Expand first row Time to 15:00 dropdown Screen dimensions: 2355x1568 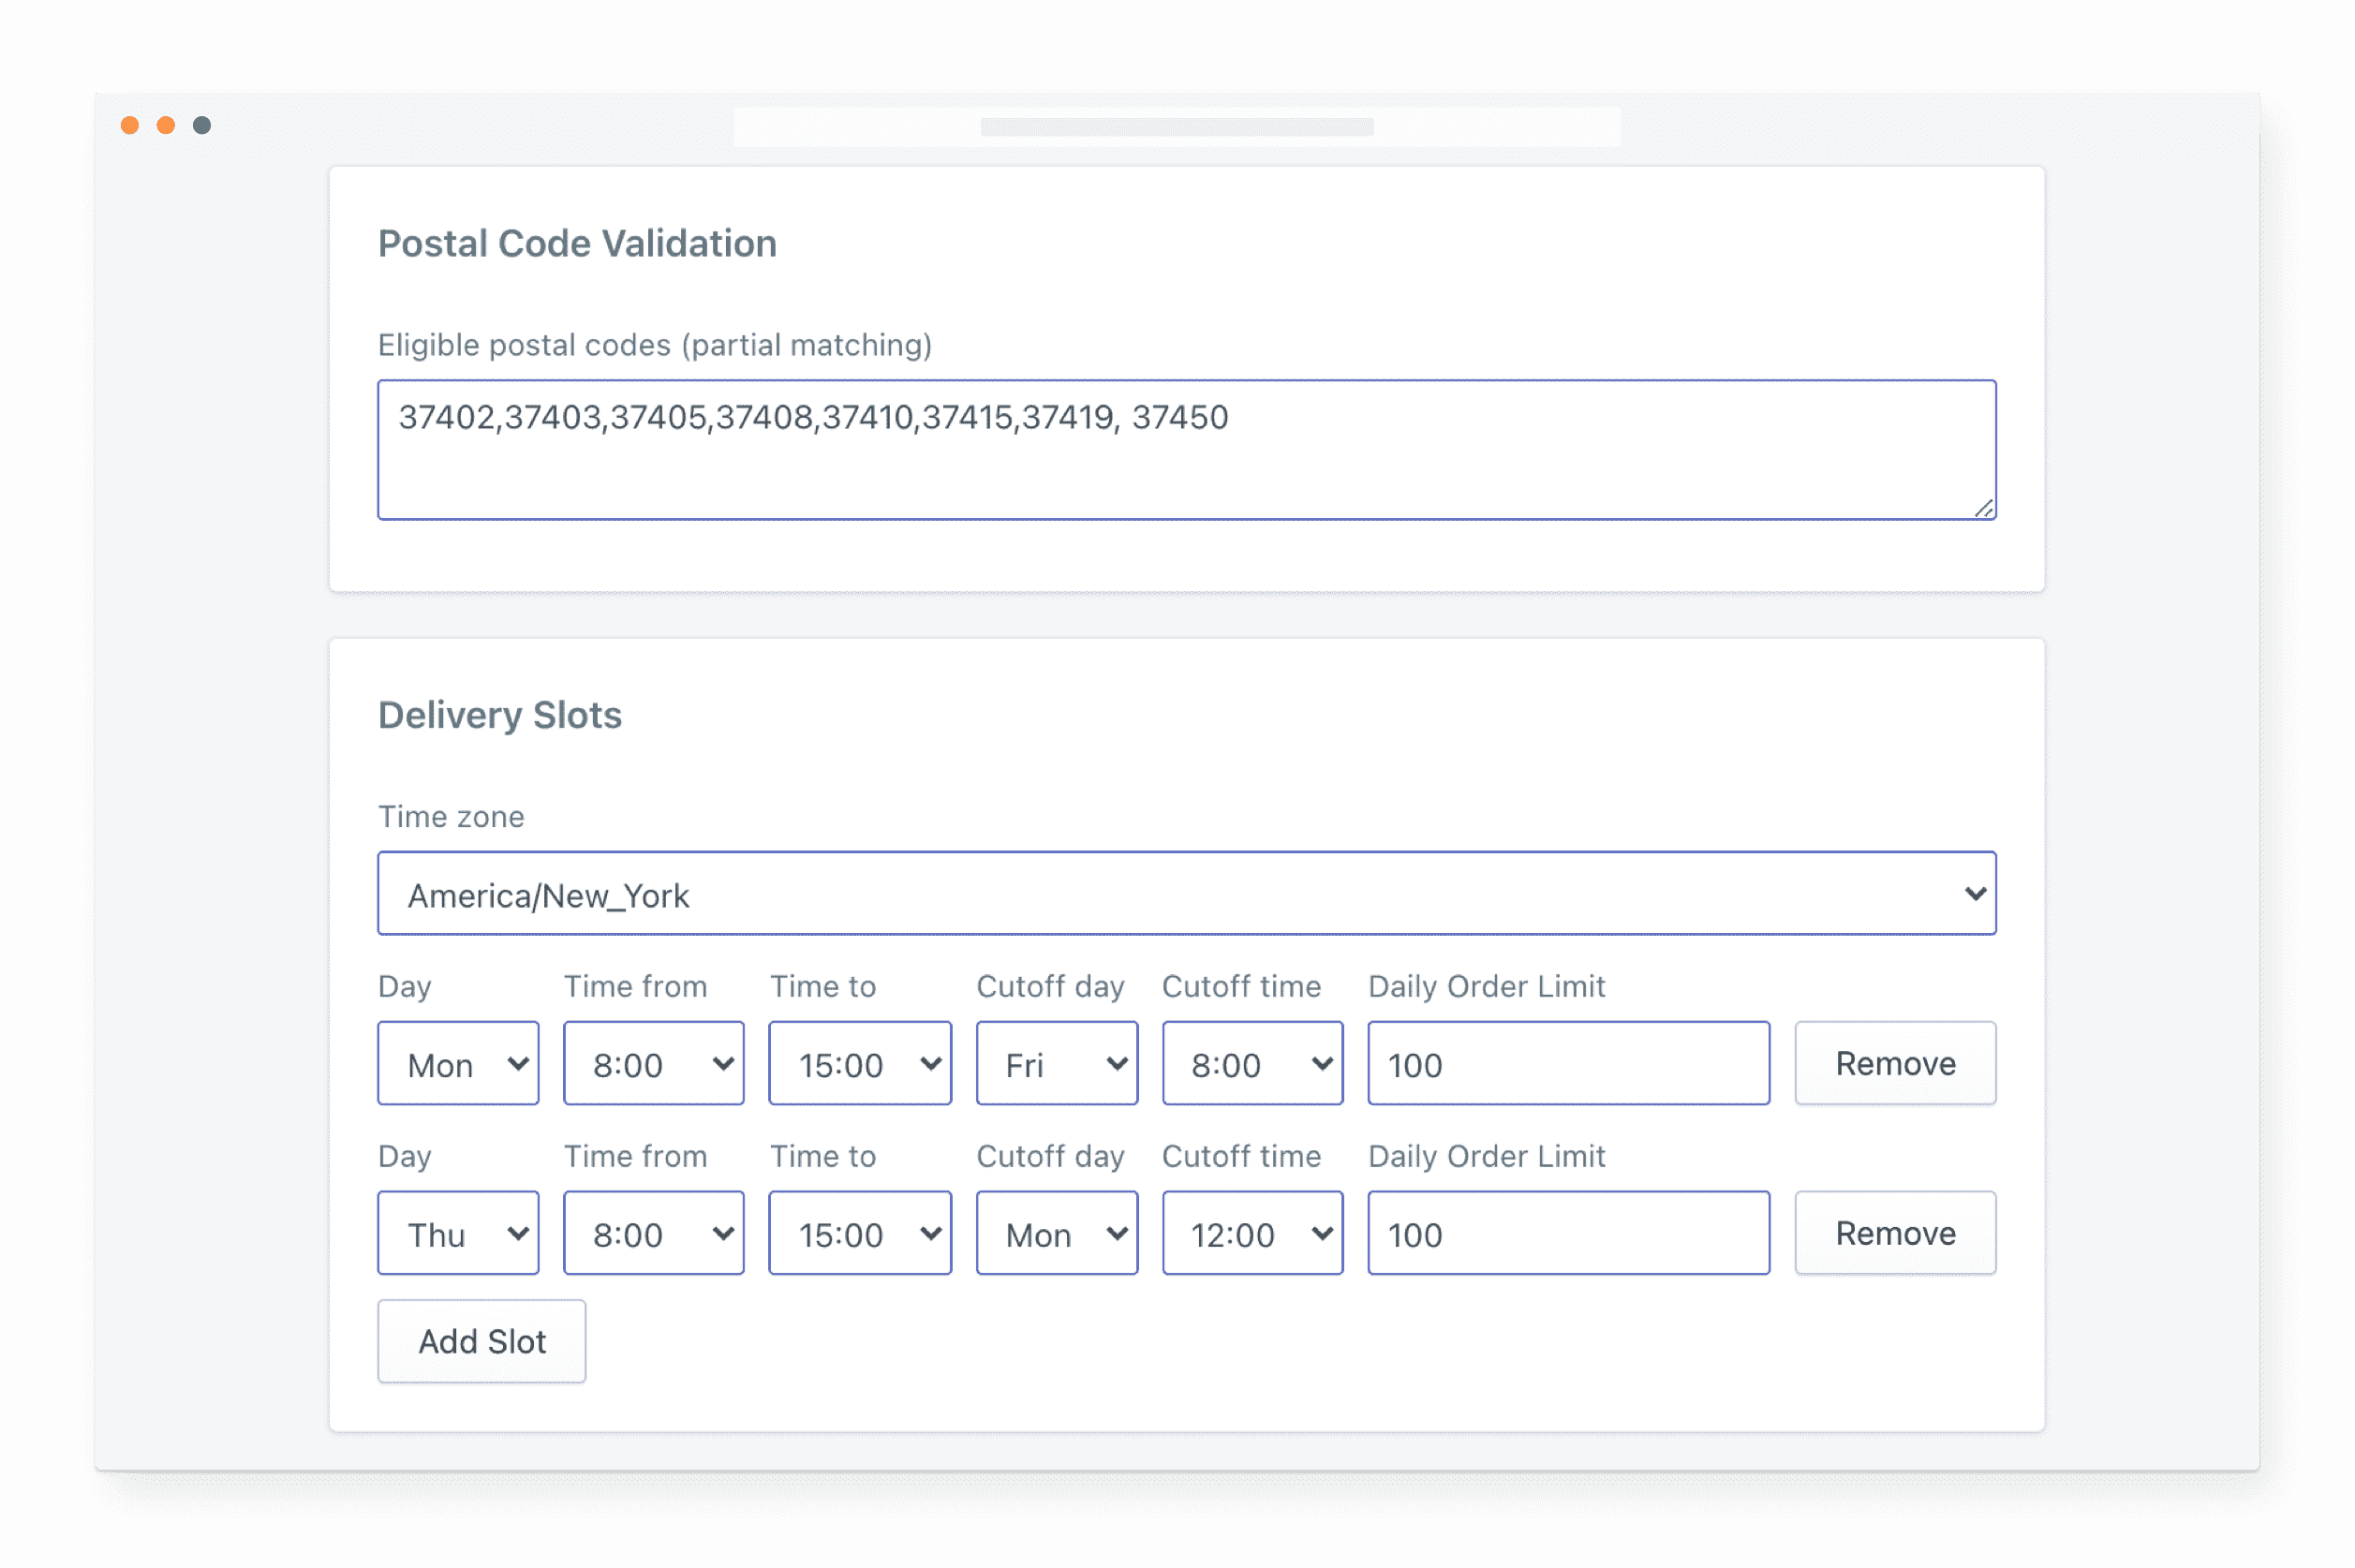coord(859,1063)
